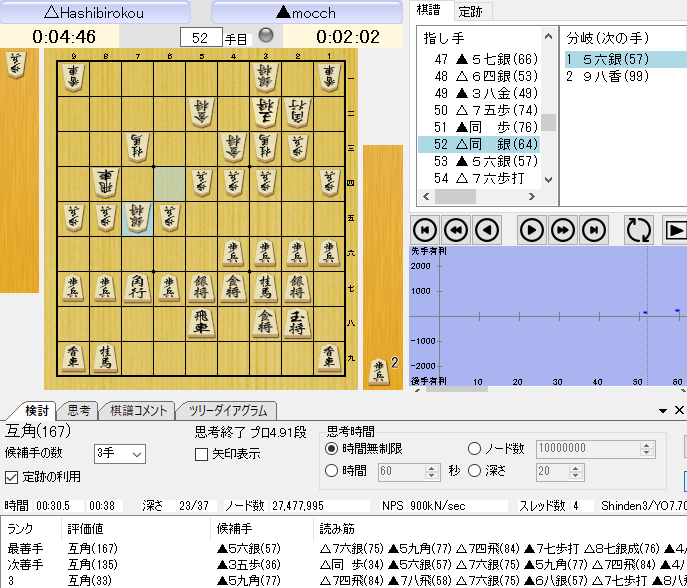The height and width of the screenshot is (588, 687).
Task: Select move 49 ▲3八金(49) in the list
Action: pyautogui.click(x=480, y=93)
